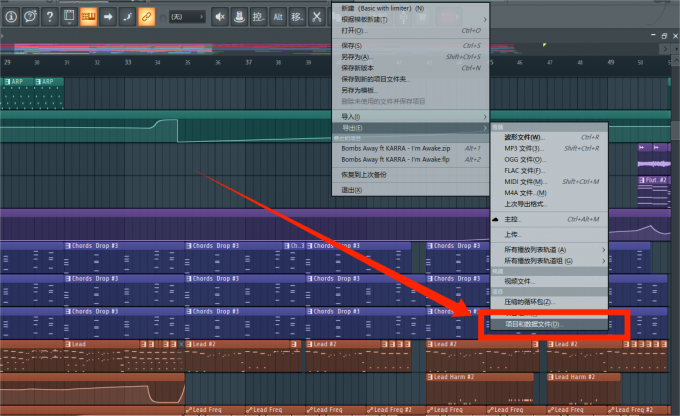Expand the 导入(I) submenu

(410, 117)
